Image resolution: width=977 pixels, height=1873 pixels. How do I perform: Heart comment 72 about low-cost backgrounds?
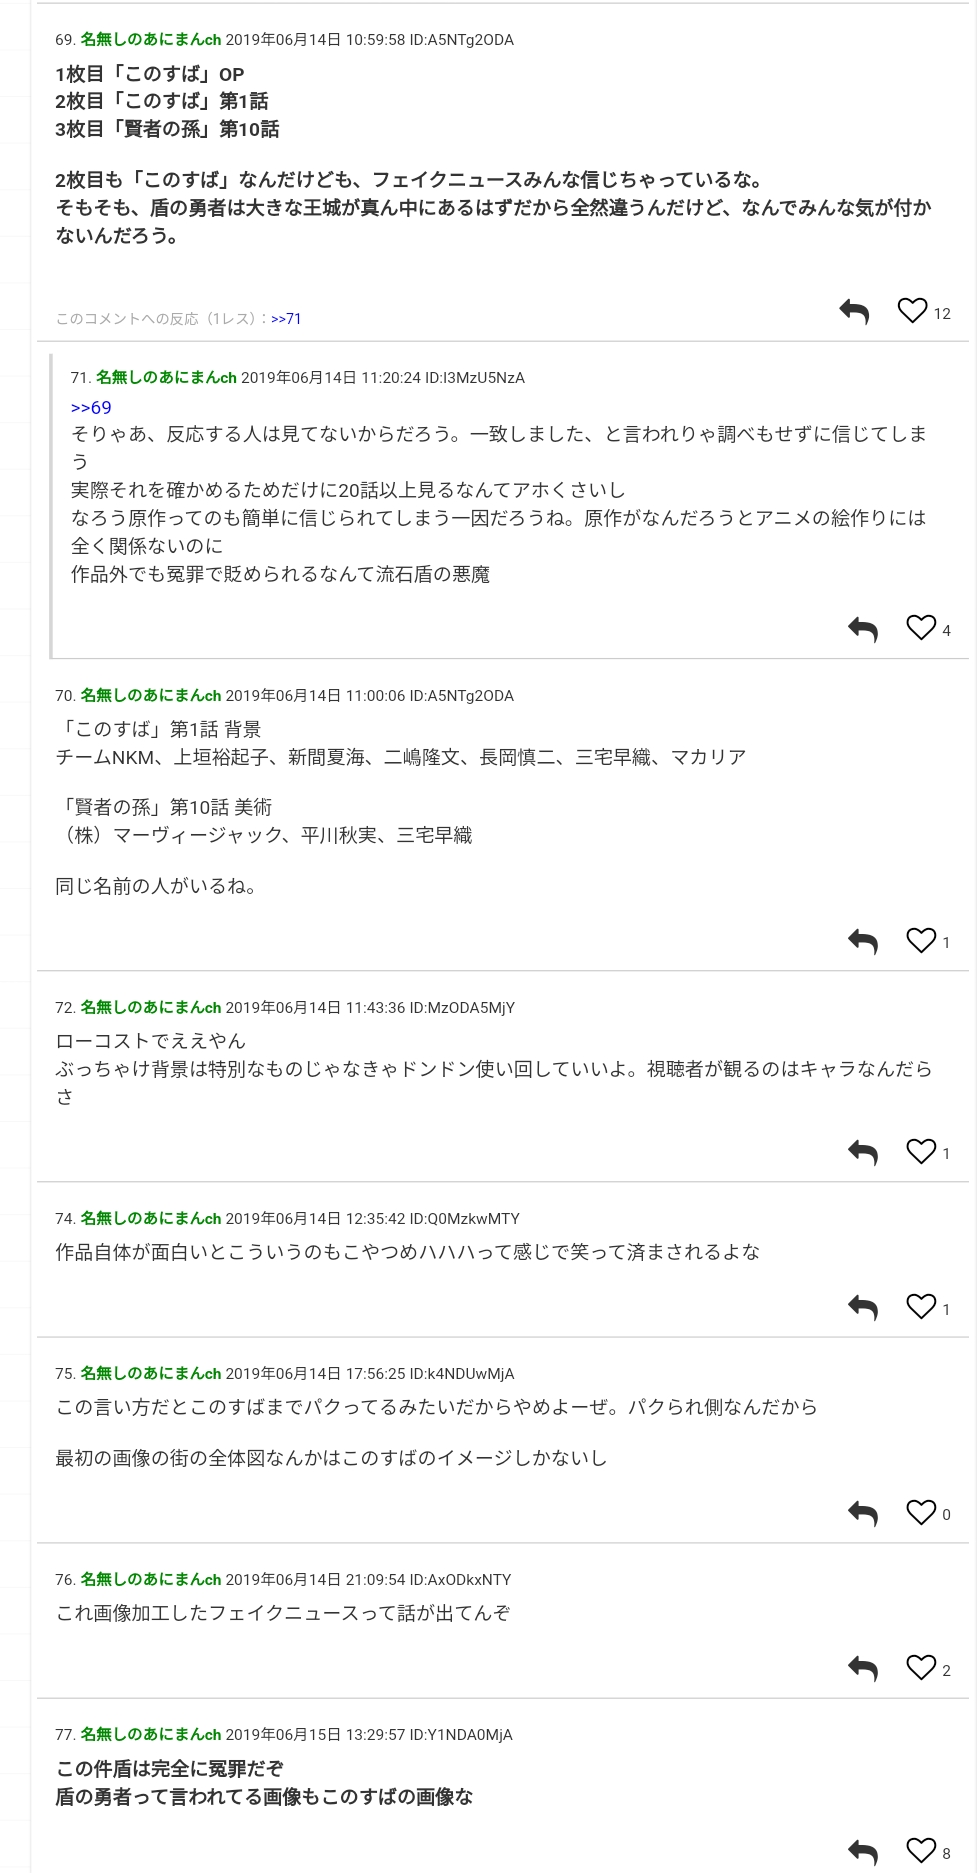pos(921,1151)
